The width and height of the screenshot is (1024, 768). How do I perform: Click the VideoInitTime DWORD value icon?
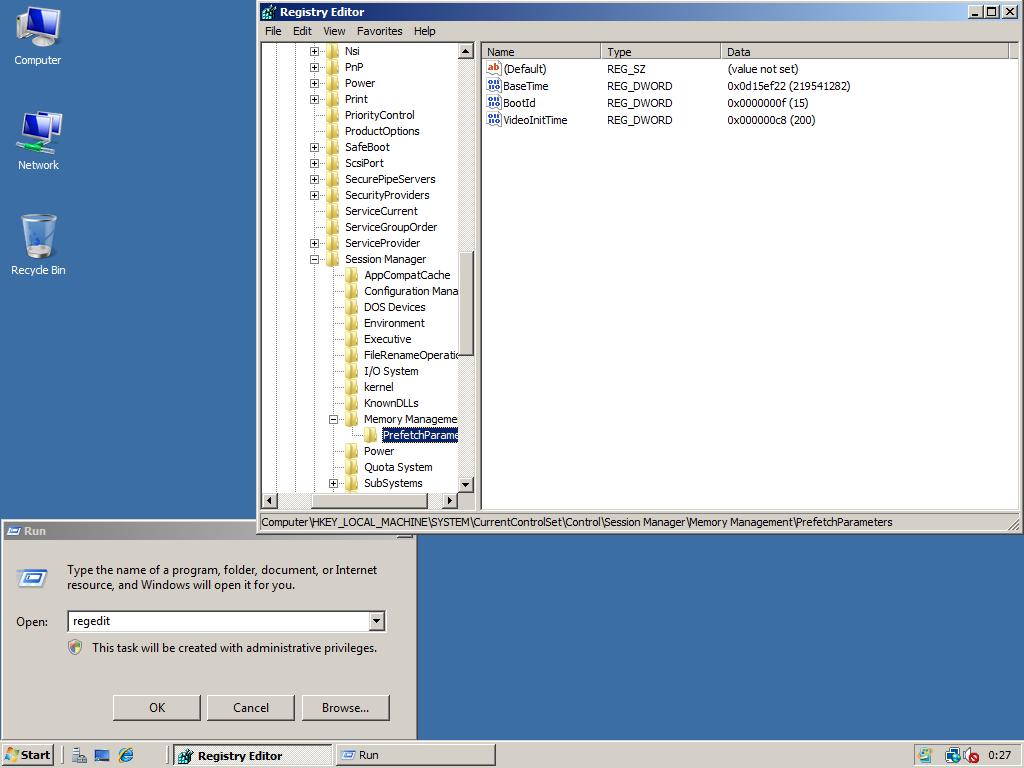point(494,120)
